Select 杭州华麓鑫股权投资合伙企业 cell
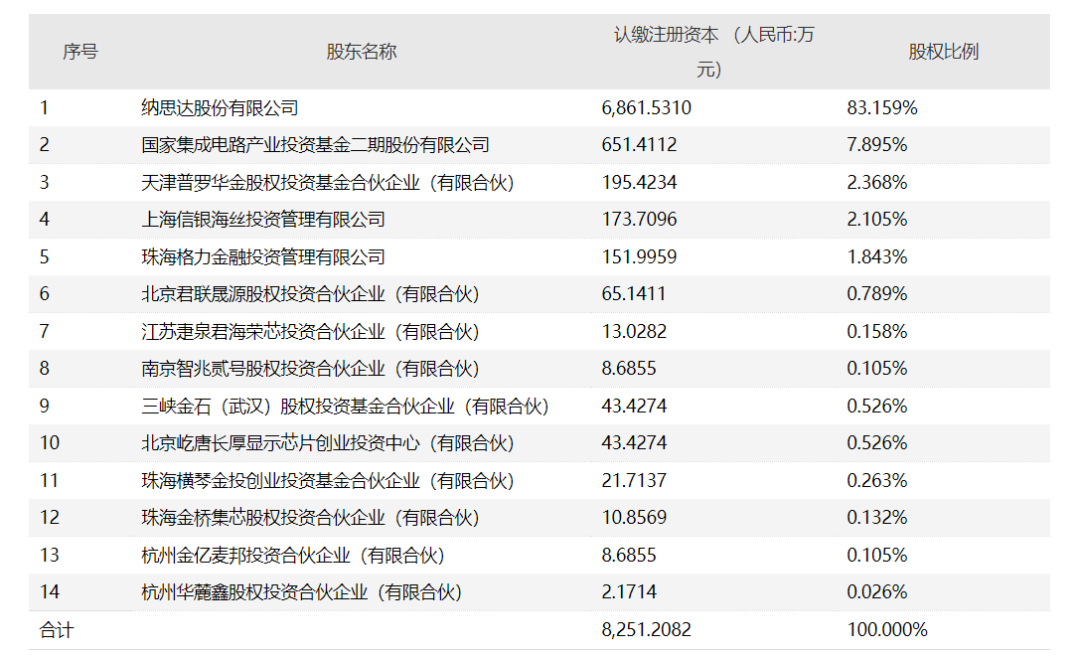Viewport: 1080px width, 658px height. click(x=302, y=592)
